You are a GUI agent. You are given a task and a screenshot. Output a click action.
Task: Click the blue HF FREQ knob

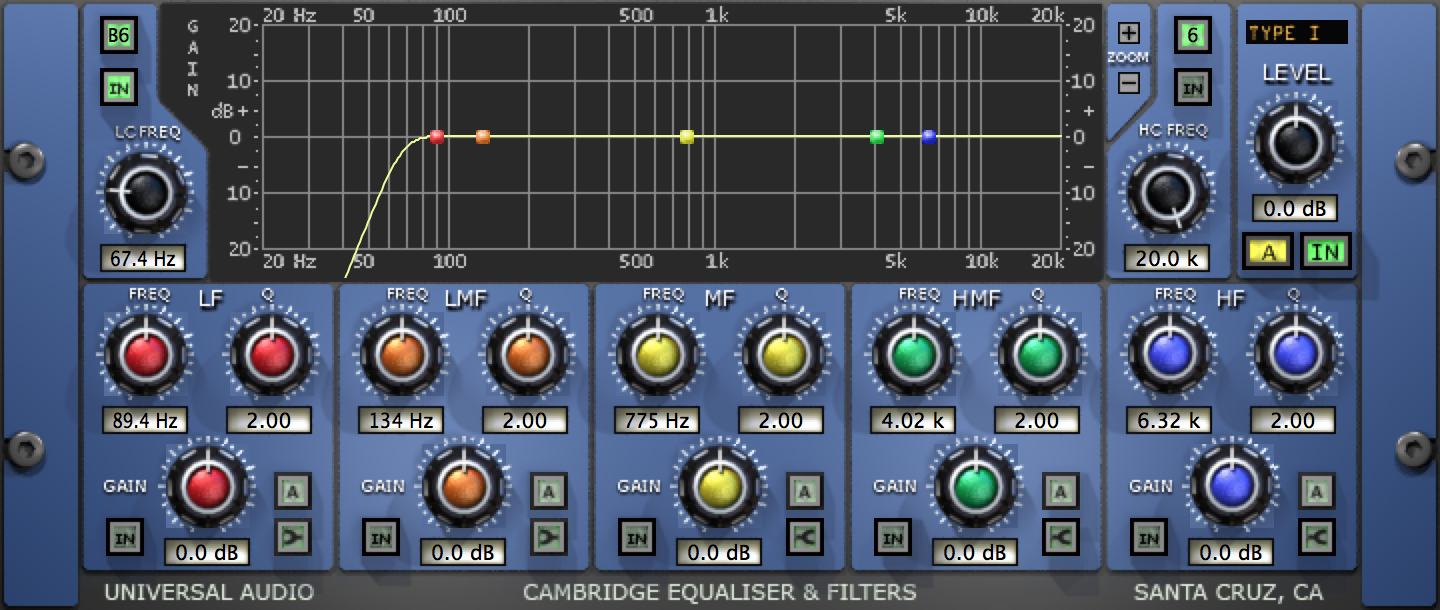(x=1169, y=355)
